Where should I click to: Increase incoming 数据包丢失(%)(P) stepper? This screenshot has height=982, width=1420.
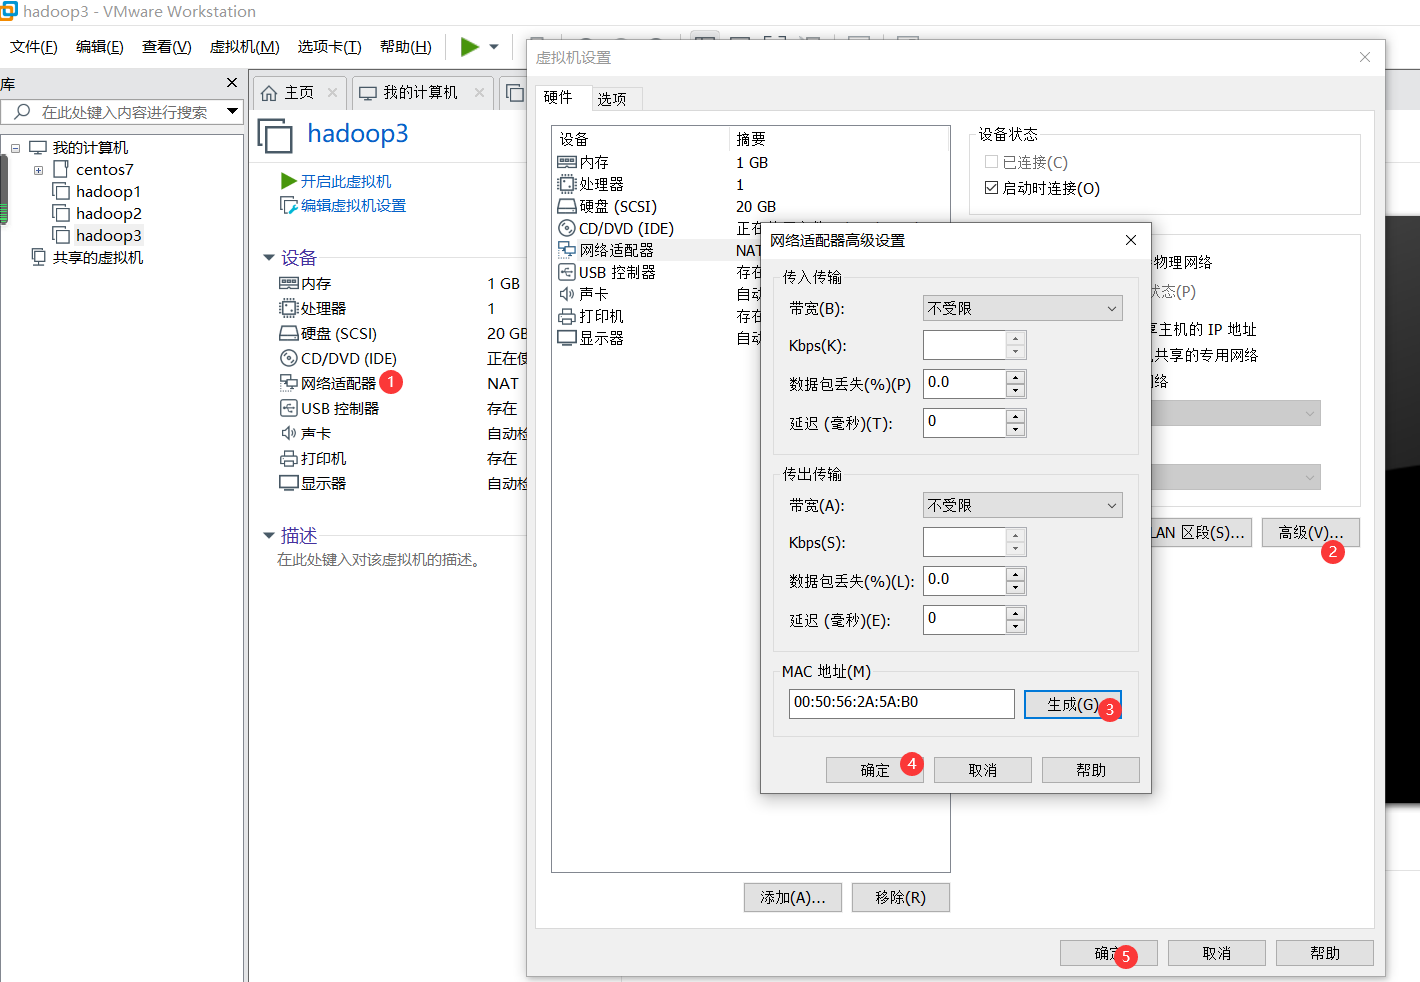tap(1015, 378)
